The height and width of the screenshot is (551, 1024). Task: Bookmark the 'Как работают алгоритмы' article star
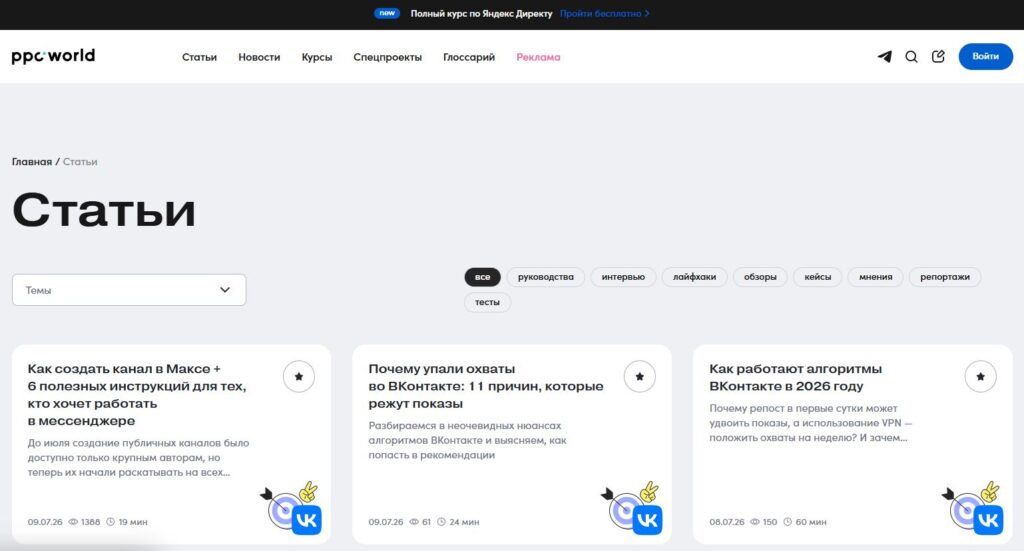tap(980, 377)
